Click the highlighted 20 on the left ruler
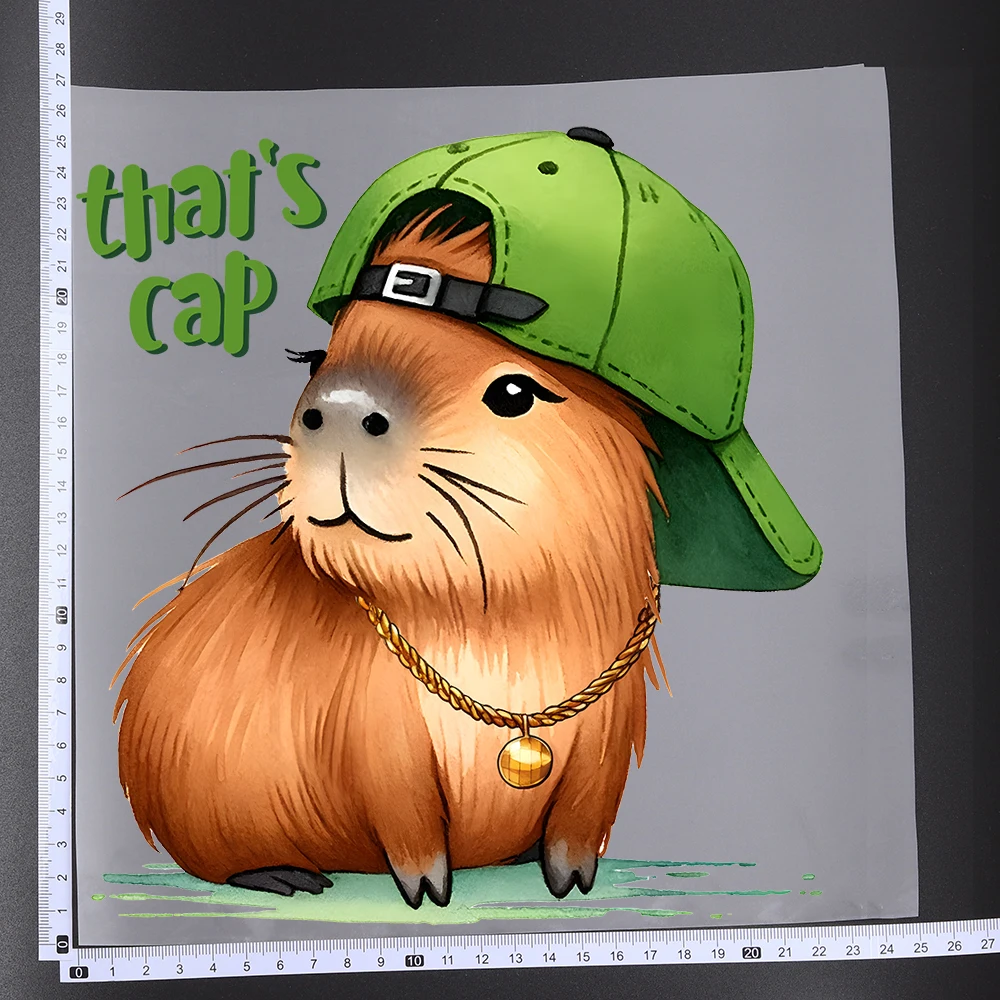The height and width of the screenshot is (1000, 1000). (62, 296)
